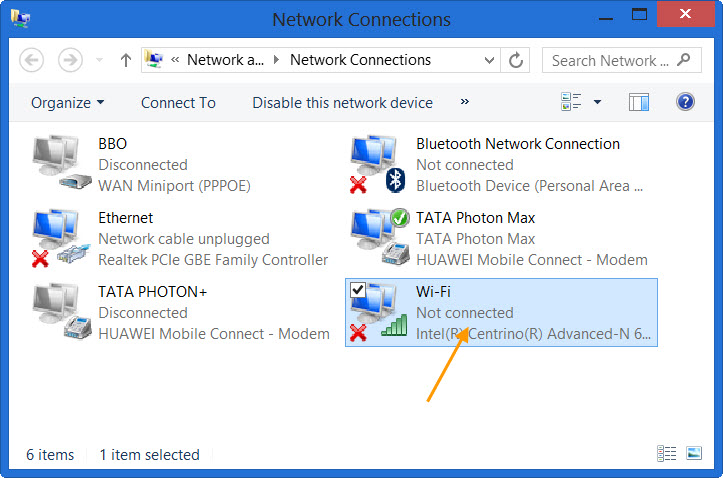Switch to large icons view in status bar
The height and width of the screenshot is (478, 723).
click(694, 454)
